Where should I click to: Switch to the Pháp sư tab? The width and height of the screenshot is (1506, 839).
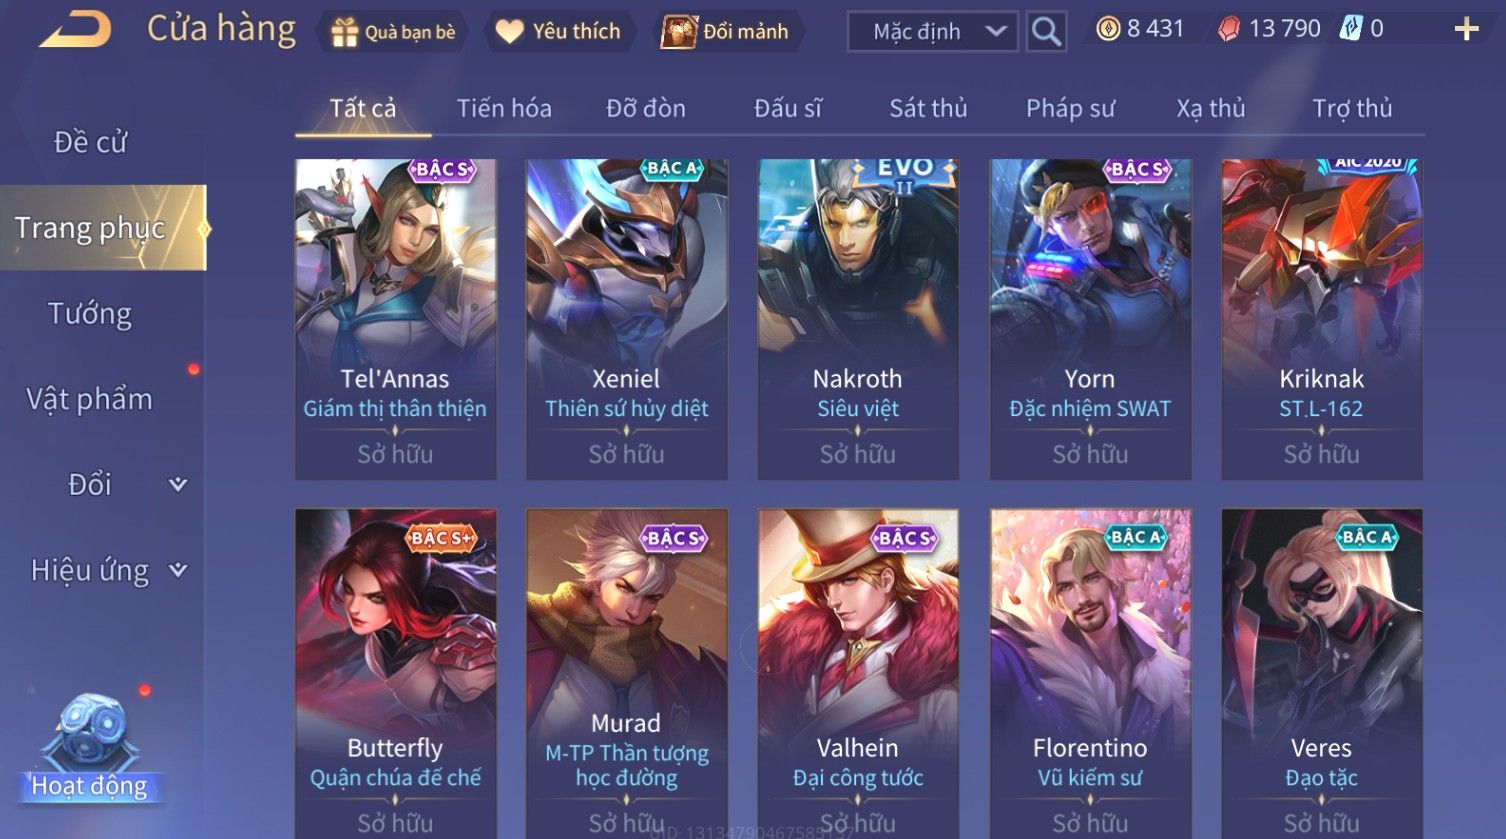(x=1070, y=108)
